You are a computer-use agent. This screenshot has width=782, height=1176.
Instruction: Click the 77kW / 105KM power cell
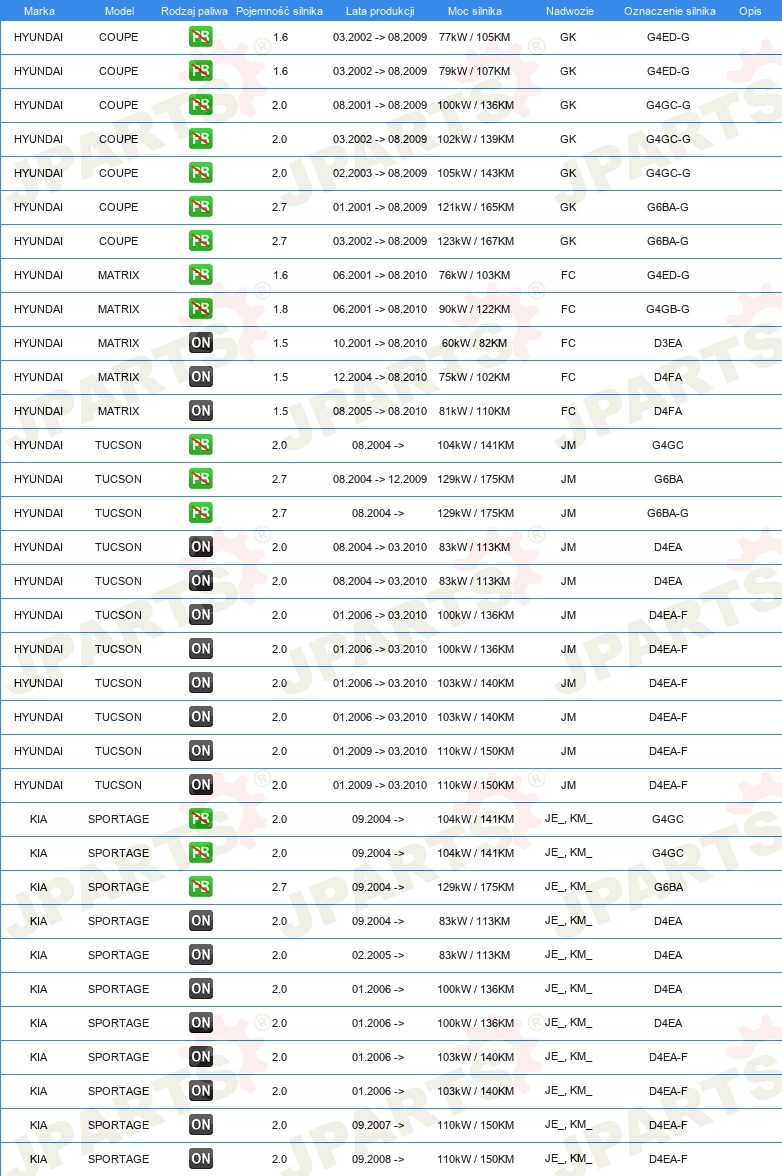(475, 37)
